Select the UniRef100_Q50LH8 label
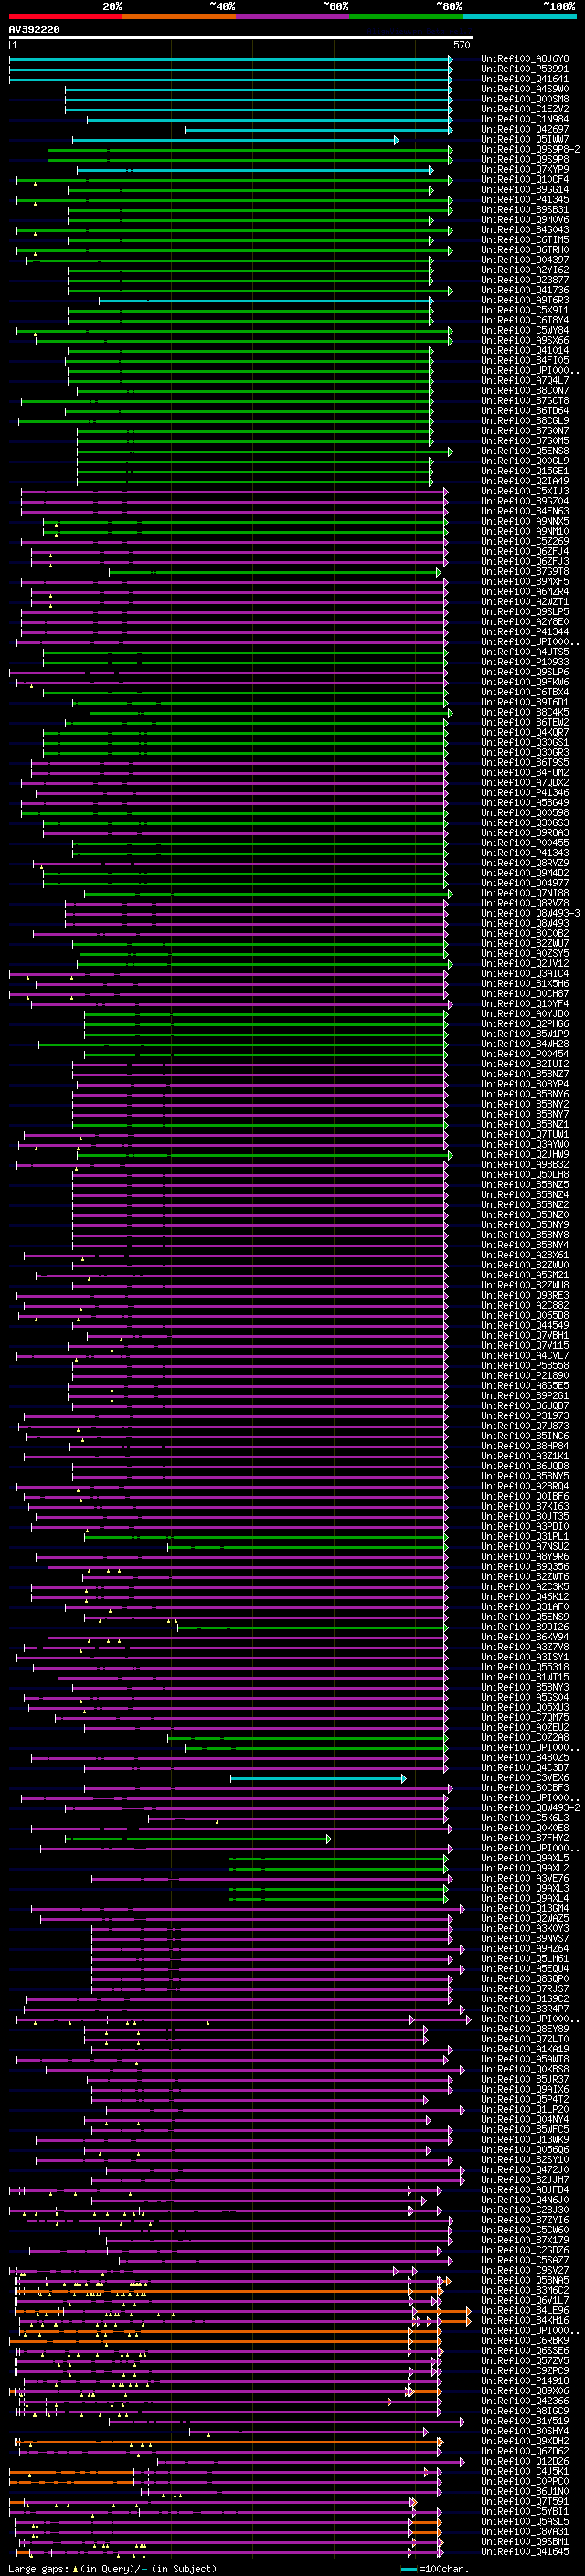The image size is (585, 2576). [x=525, y=1174]
